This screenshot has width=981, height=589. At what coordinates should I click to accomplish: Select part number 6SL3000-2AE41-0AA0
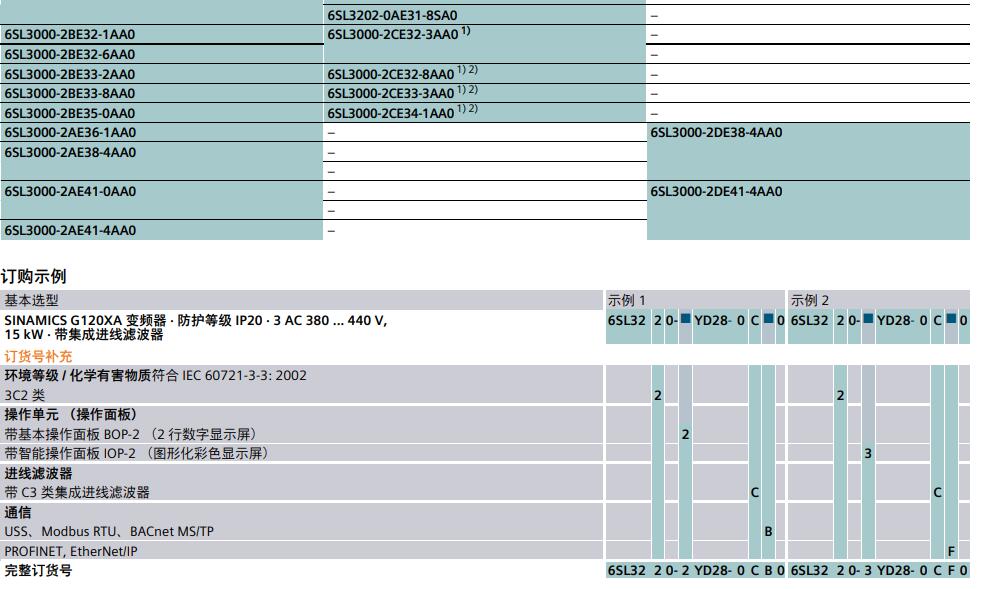(x=70, y=192)
